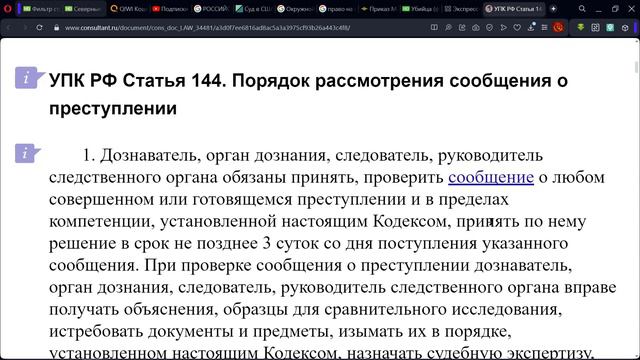This screenshot has height=360, width=640.
Task: Switch to the YouTube 'Подписки' tab
Action: click(170, 9)
